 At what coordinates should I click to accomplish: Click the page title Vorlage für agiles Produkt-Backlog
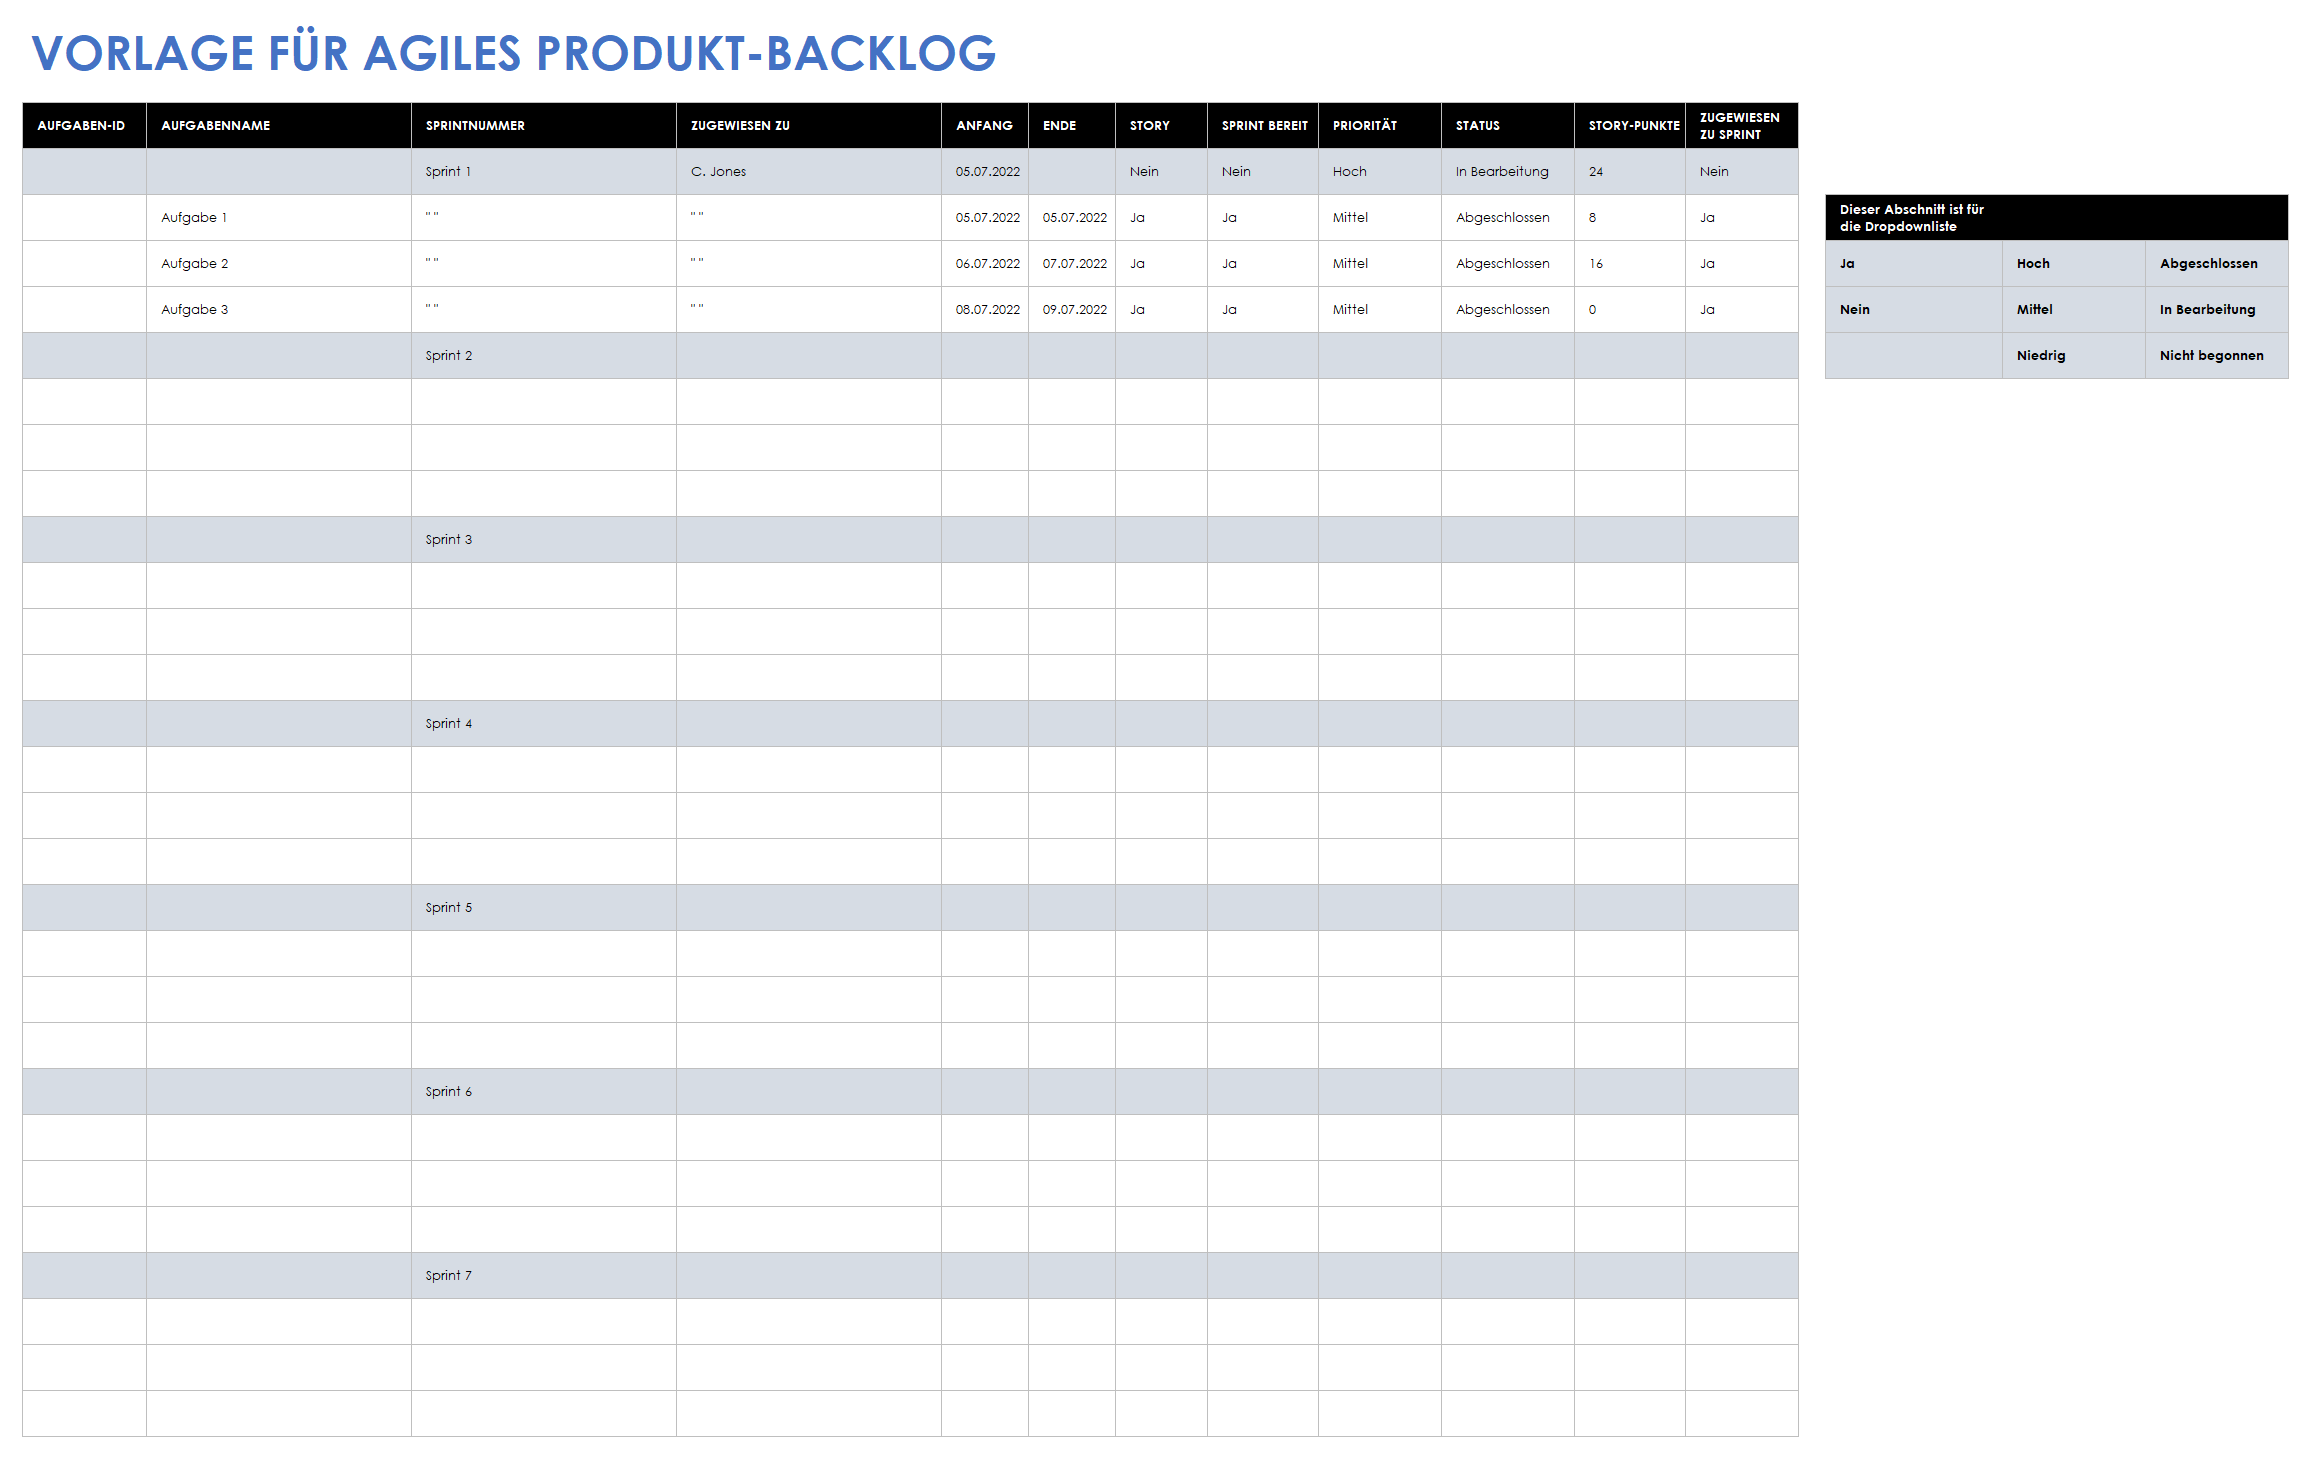[514, 52]
